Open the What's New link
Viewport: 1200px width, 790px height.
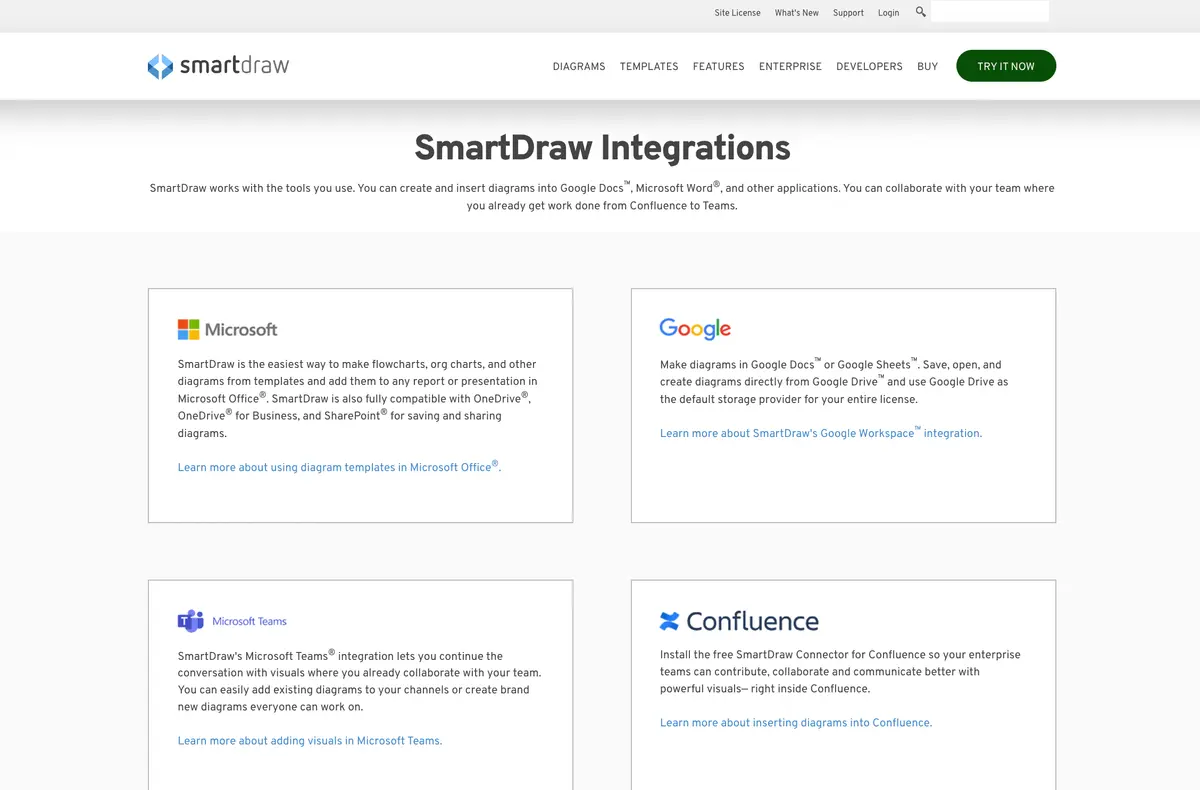797,13
